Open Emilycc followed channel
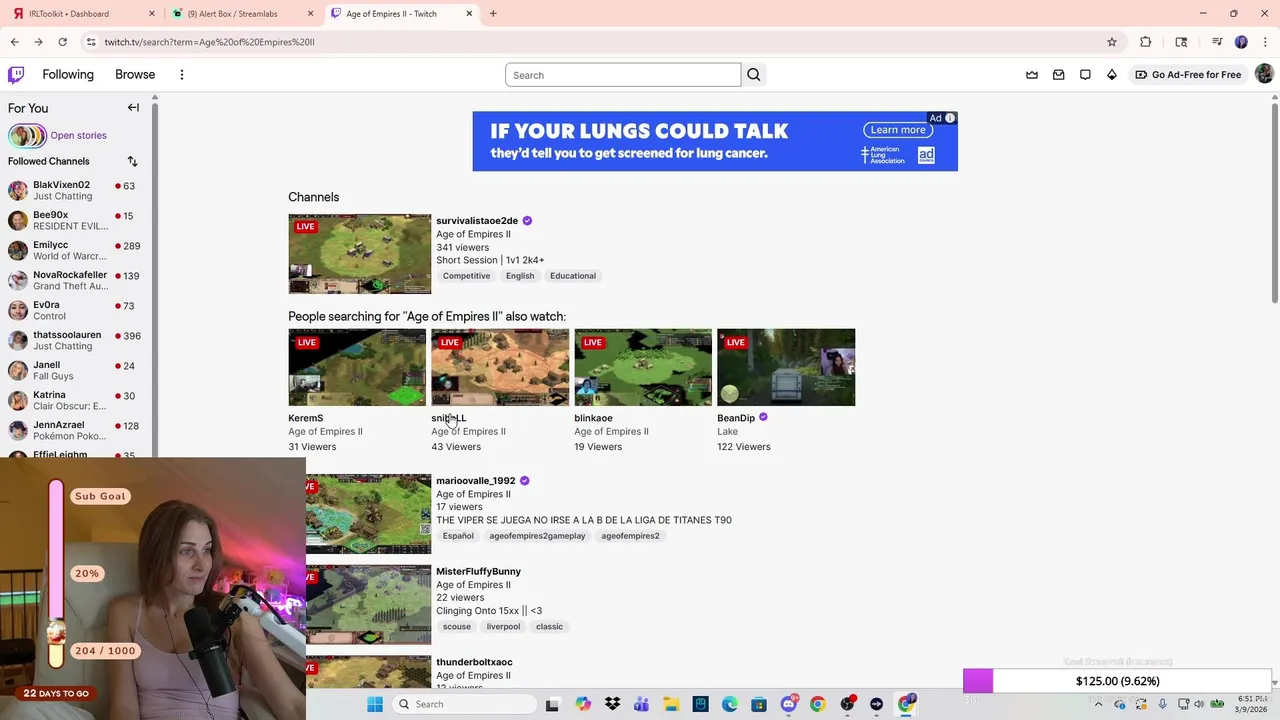 pyautogui.click(x=75, y=250)
